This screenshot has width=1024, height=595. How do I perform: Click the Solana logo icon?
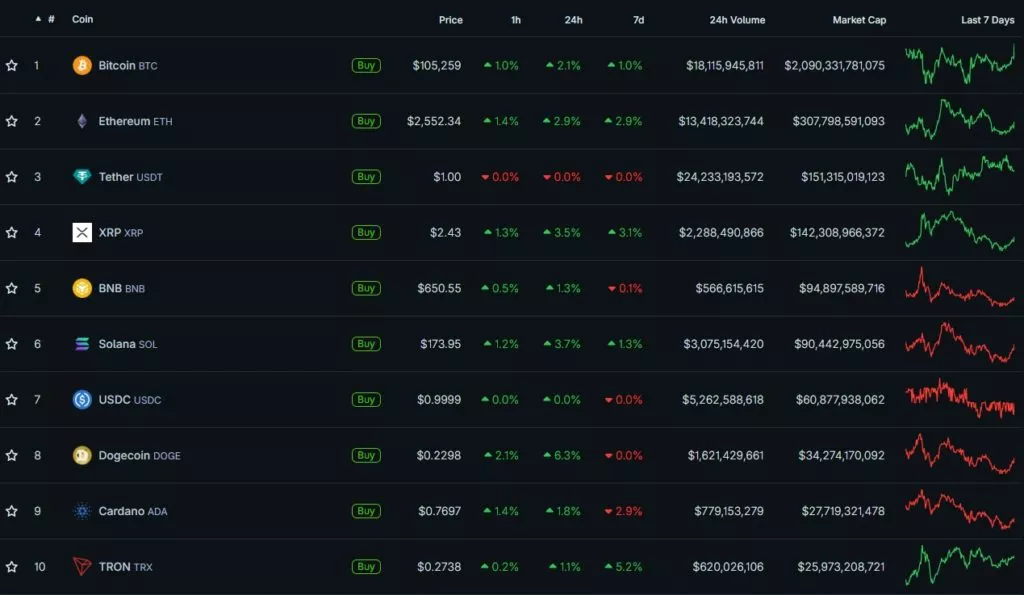82,344
